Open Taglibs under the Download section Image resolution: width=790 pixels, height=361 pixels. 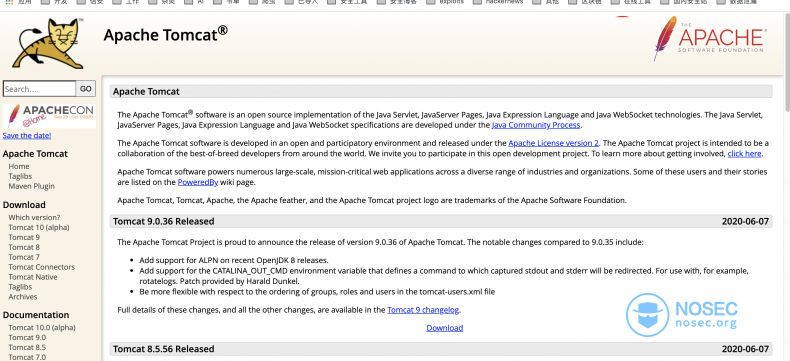(20, 286)
